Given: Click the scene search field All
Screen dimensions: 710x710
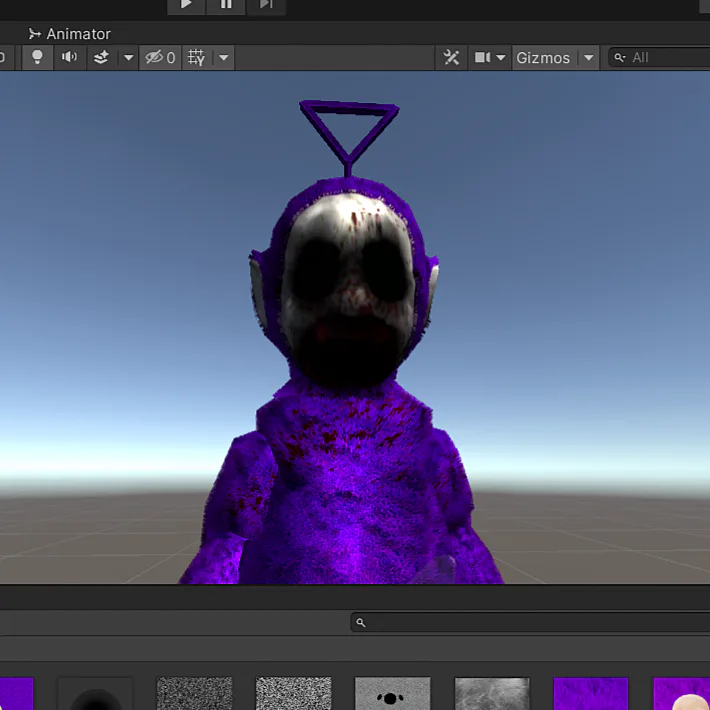Looking at the screenshot, I should pyautogui.click(x=661, y=58).
